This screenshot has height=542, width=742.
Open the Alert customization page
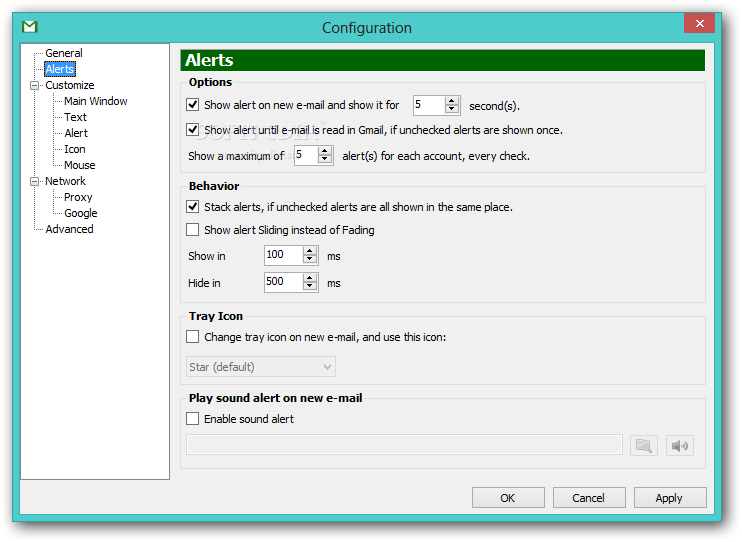[76, 133]
